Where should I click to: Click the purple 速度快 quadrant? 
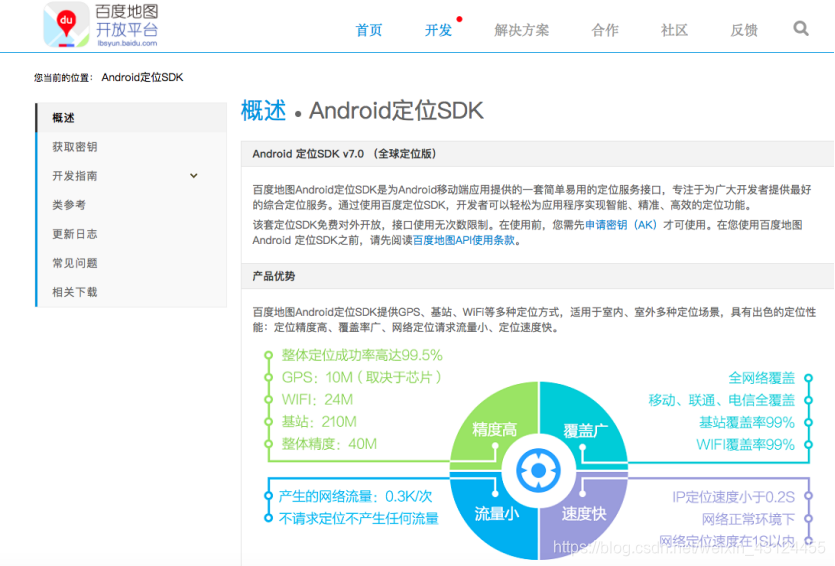(x=584, y=513)
